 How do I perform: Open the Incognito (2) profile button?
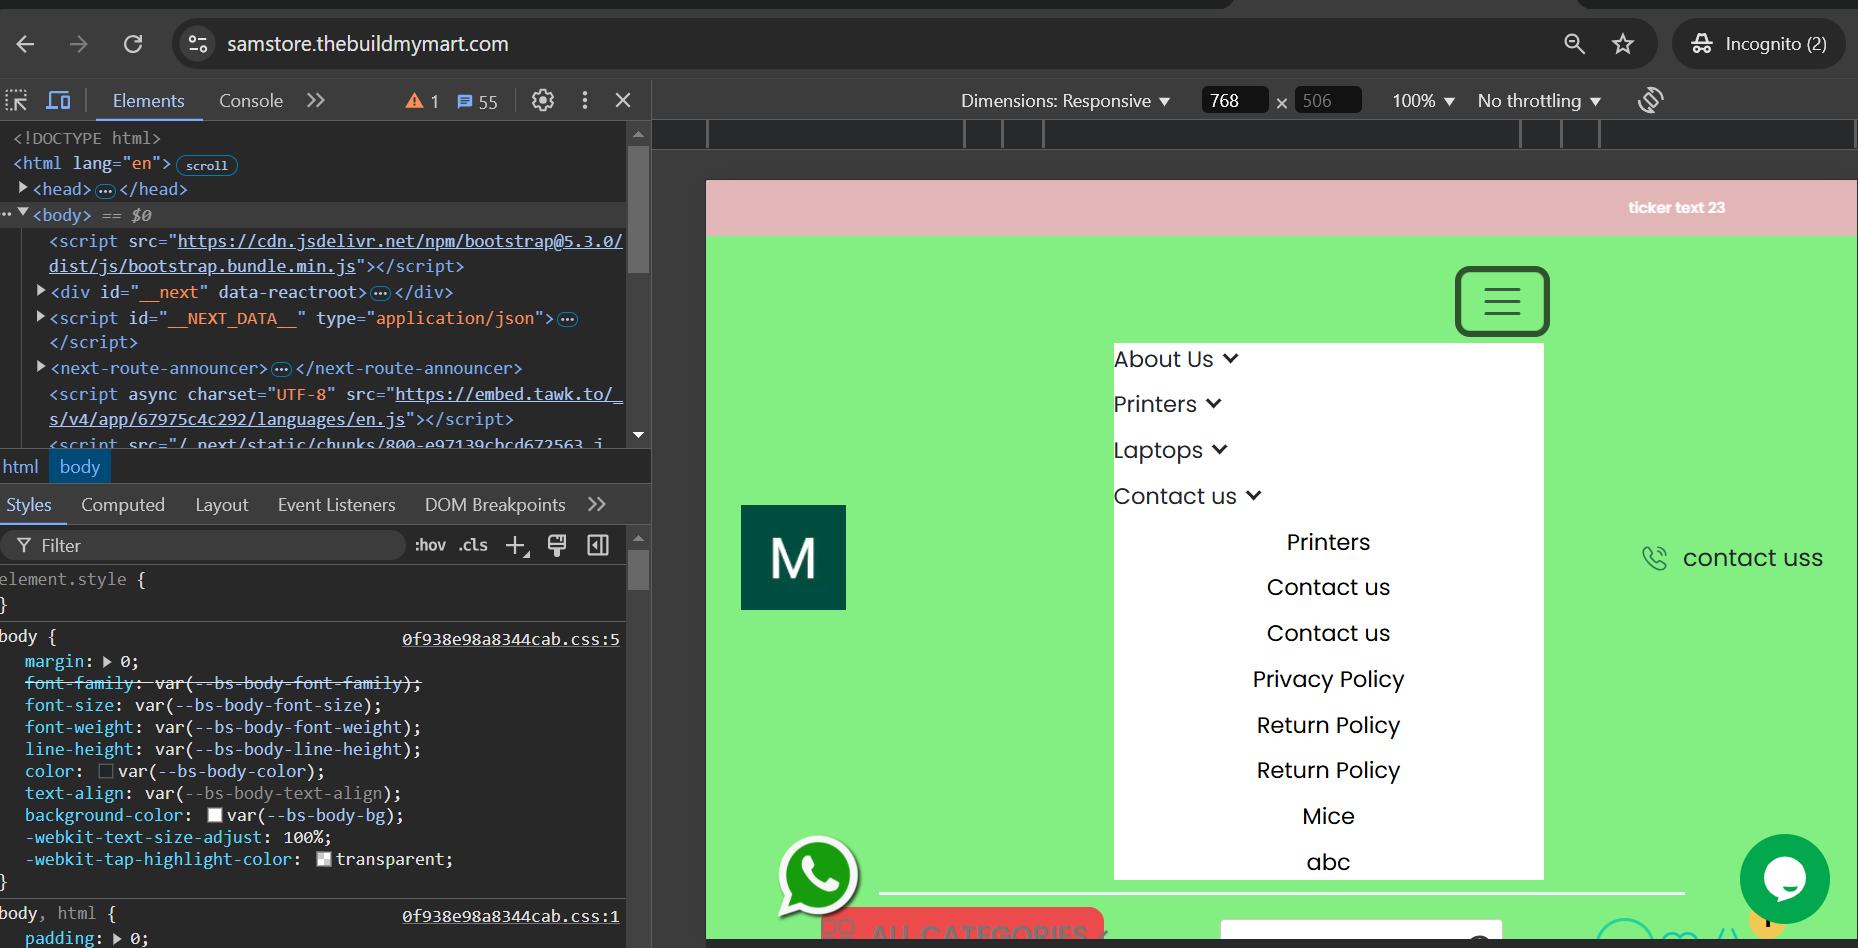point(1759,44)
